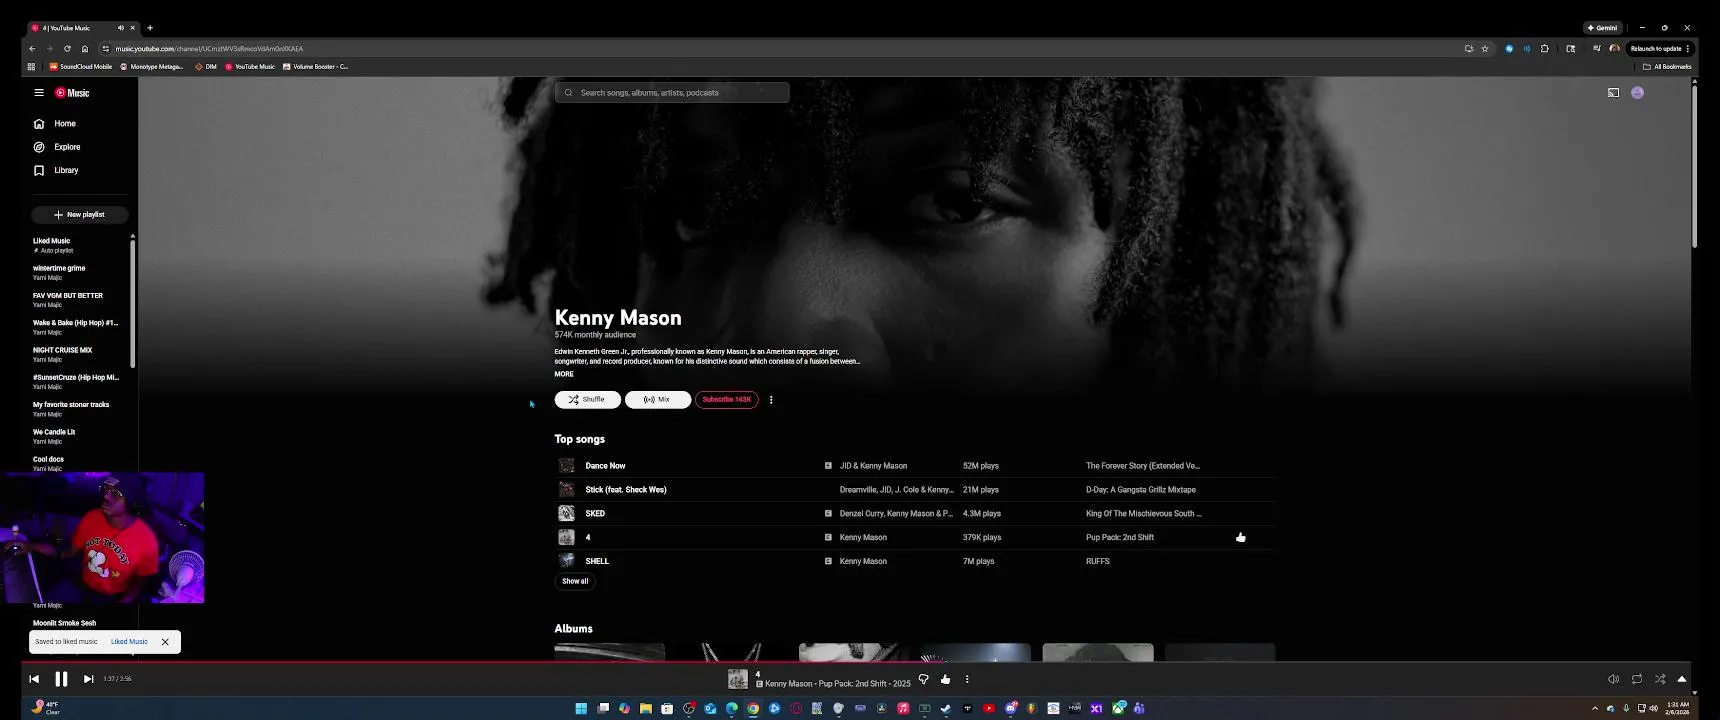
Task: Click the cast to device icon
Action: pos(1613,93)
